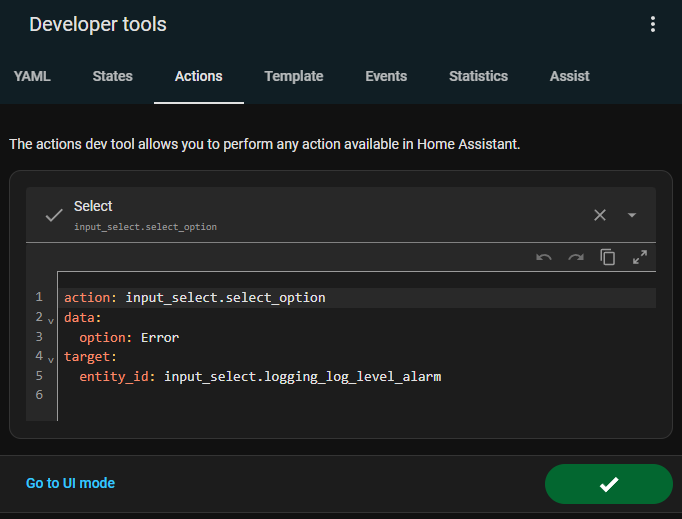Click the Go to UI mode link
This screenshot has height=519, width=682.
click(70, 483)
